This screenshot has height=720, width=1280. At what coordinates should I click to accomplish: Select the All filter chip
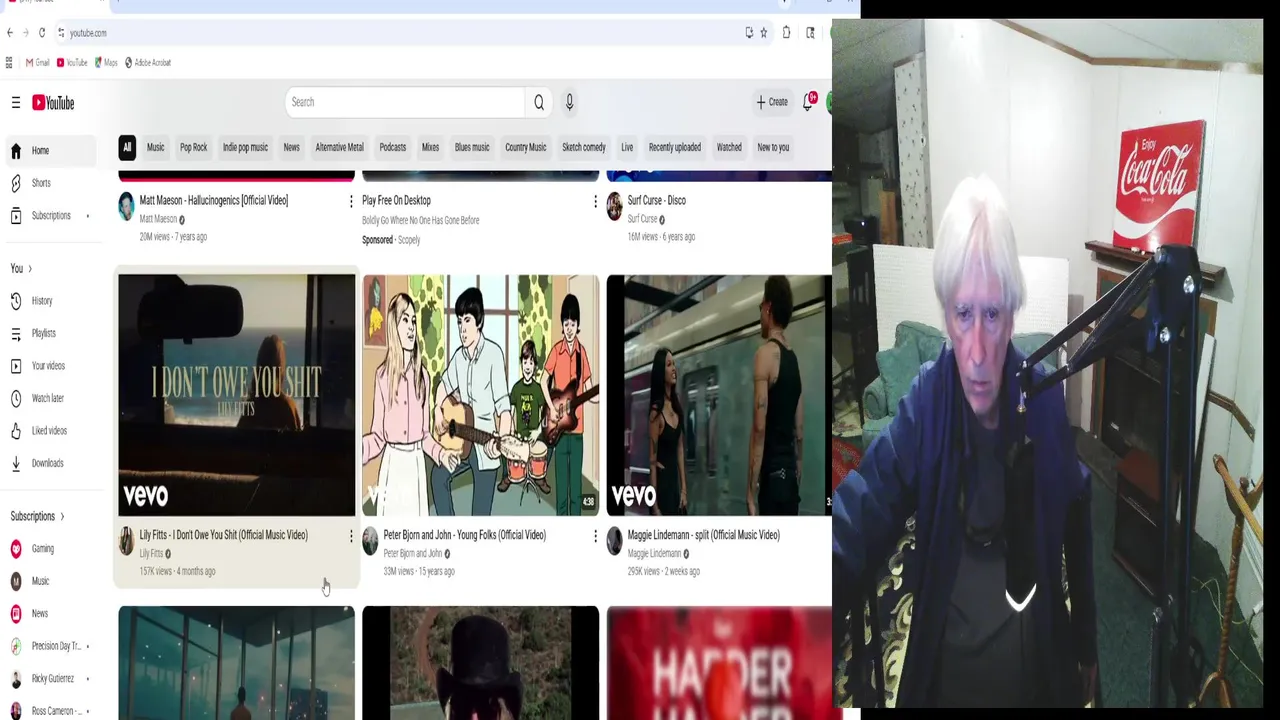(x=127, y=147)
